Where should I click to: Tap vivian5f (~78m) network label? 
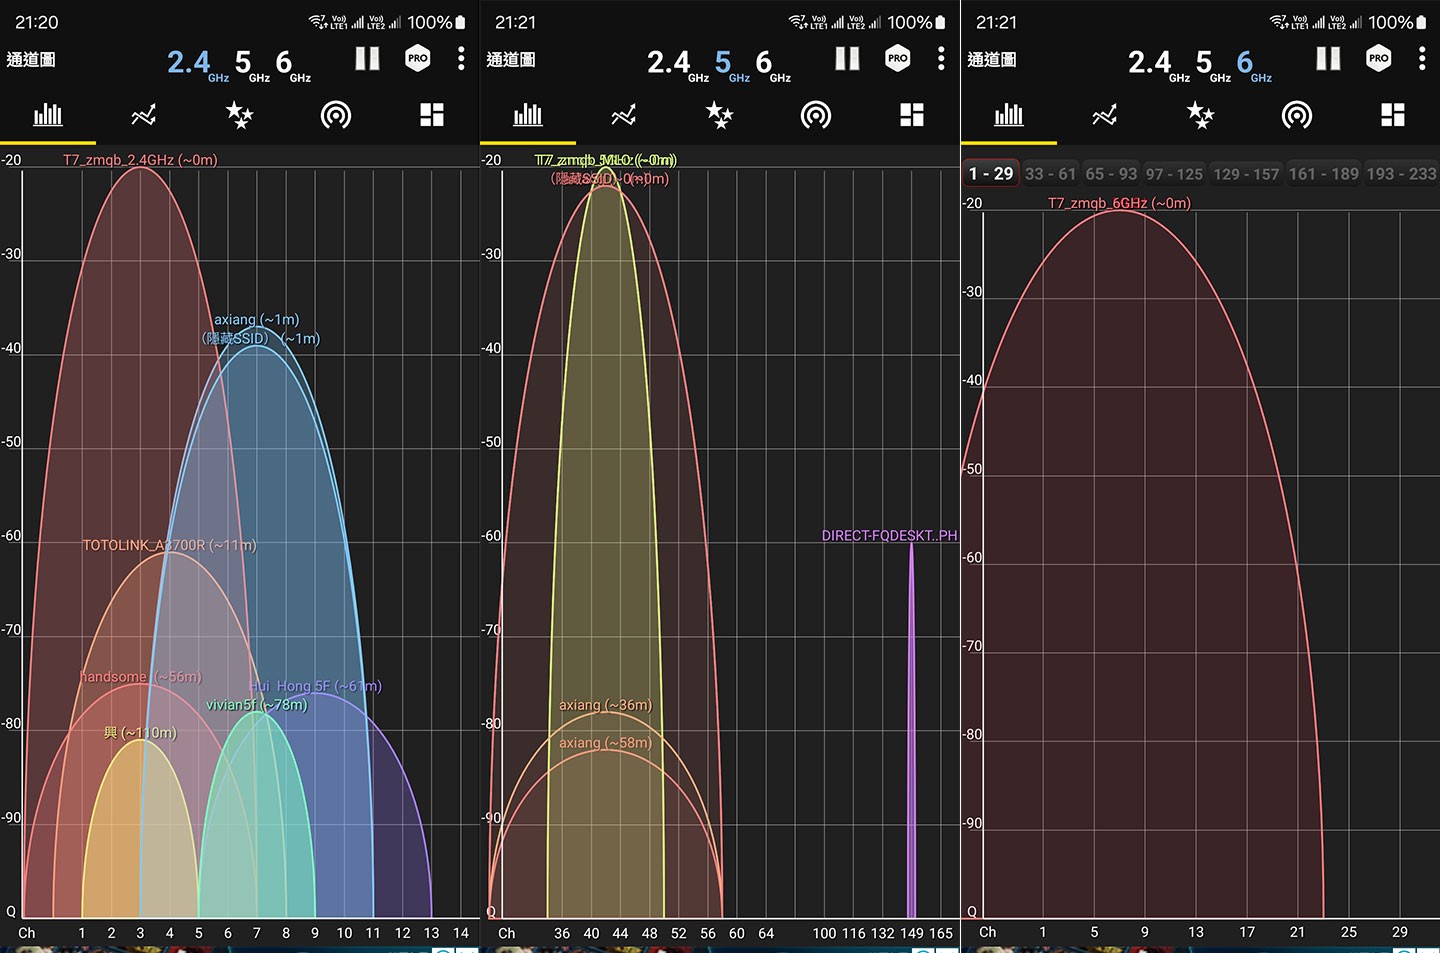[257, 705]
